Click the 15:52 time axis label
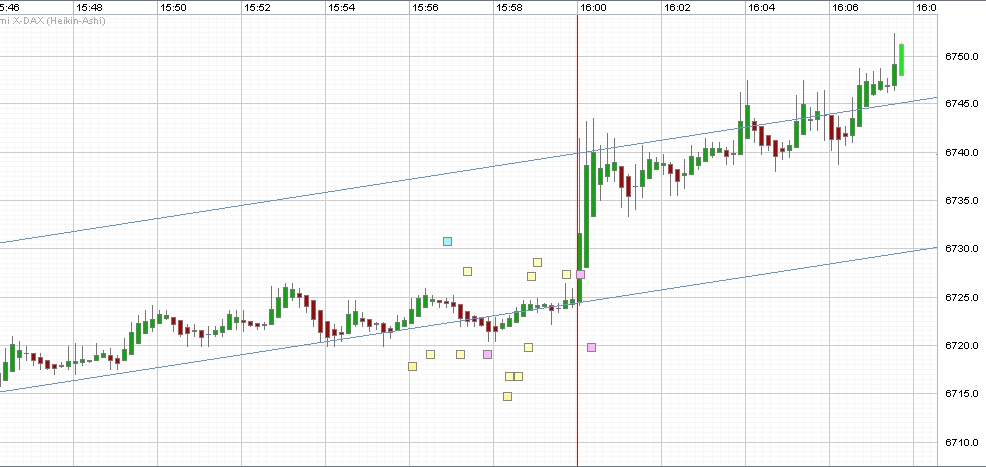 point(257,8)
